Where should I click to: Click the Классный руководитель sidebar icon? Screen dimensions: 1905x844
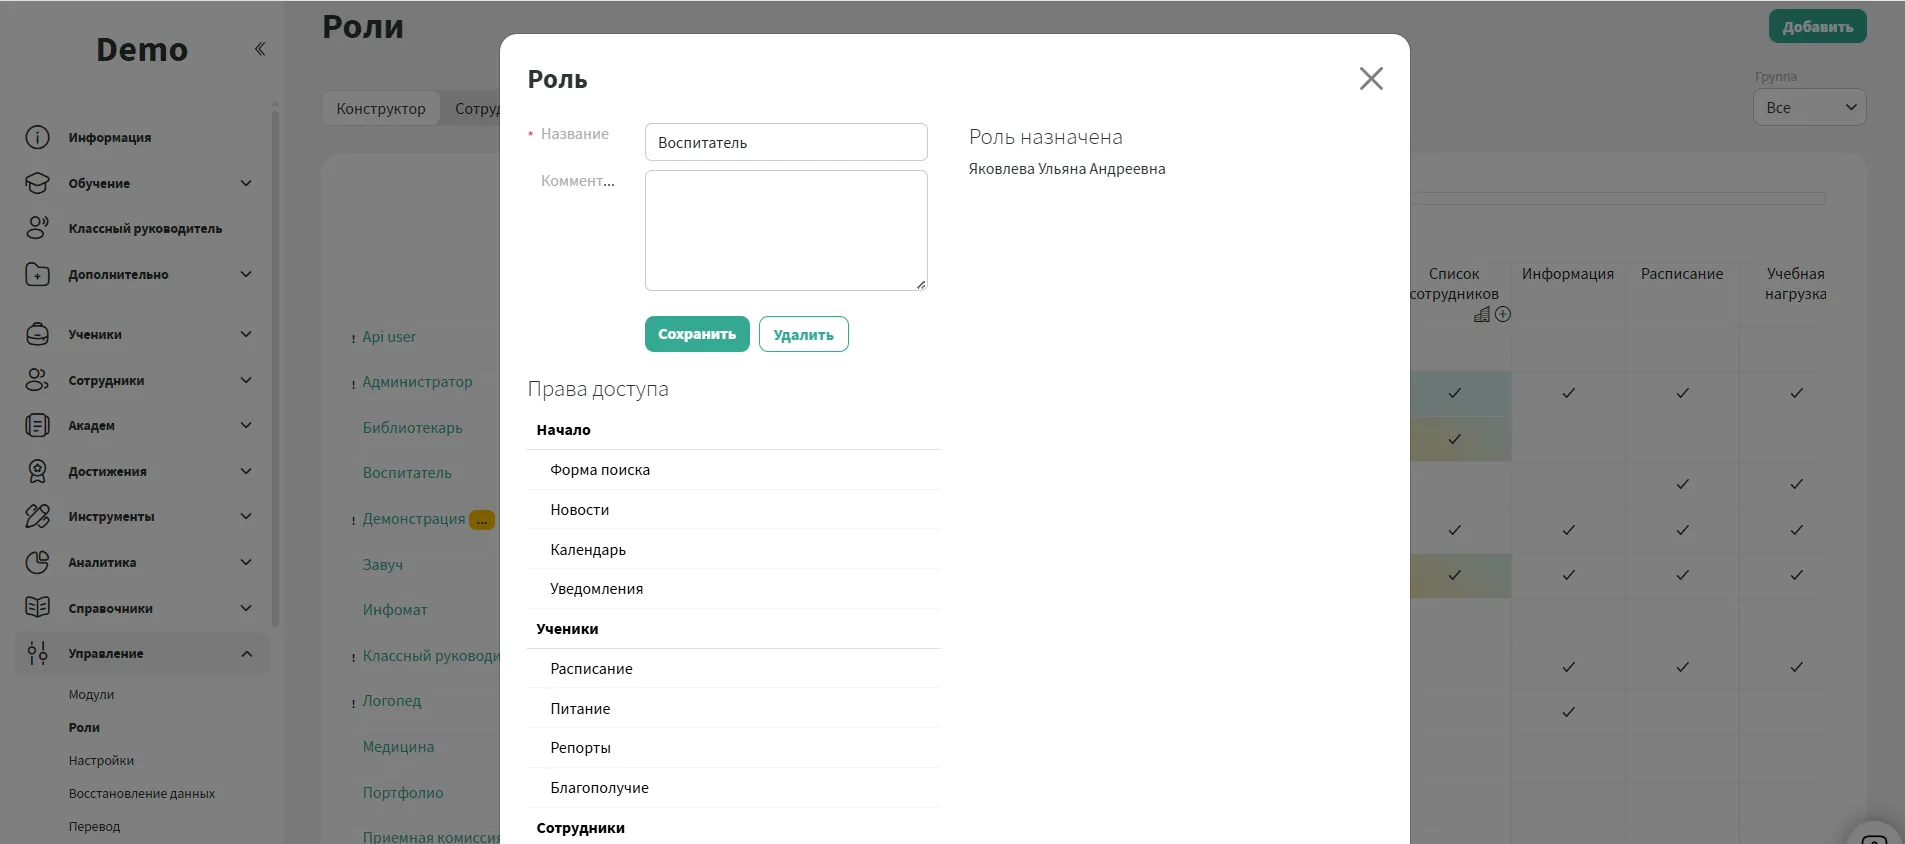[x=37, y=228]
